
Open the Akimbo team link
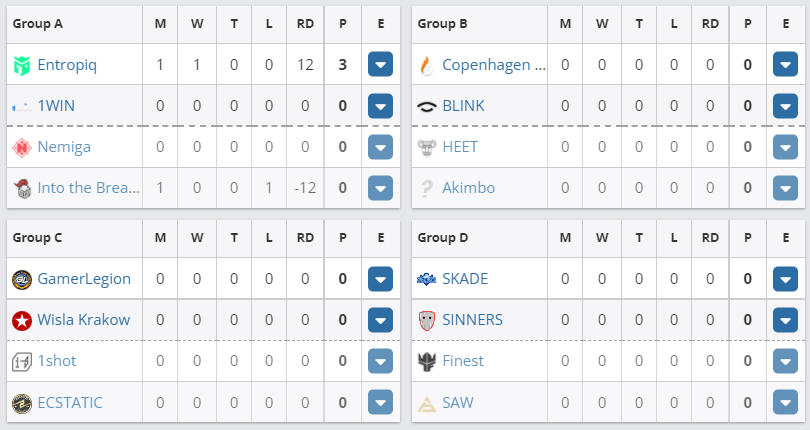pos(468,188)
